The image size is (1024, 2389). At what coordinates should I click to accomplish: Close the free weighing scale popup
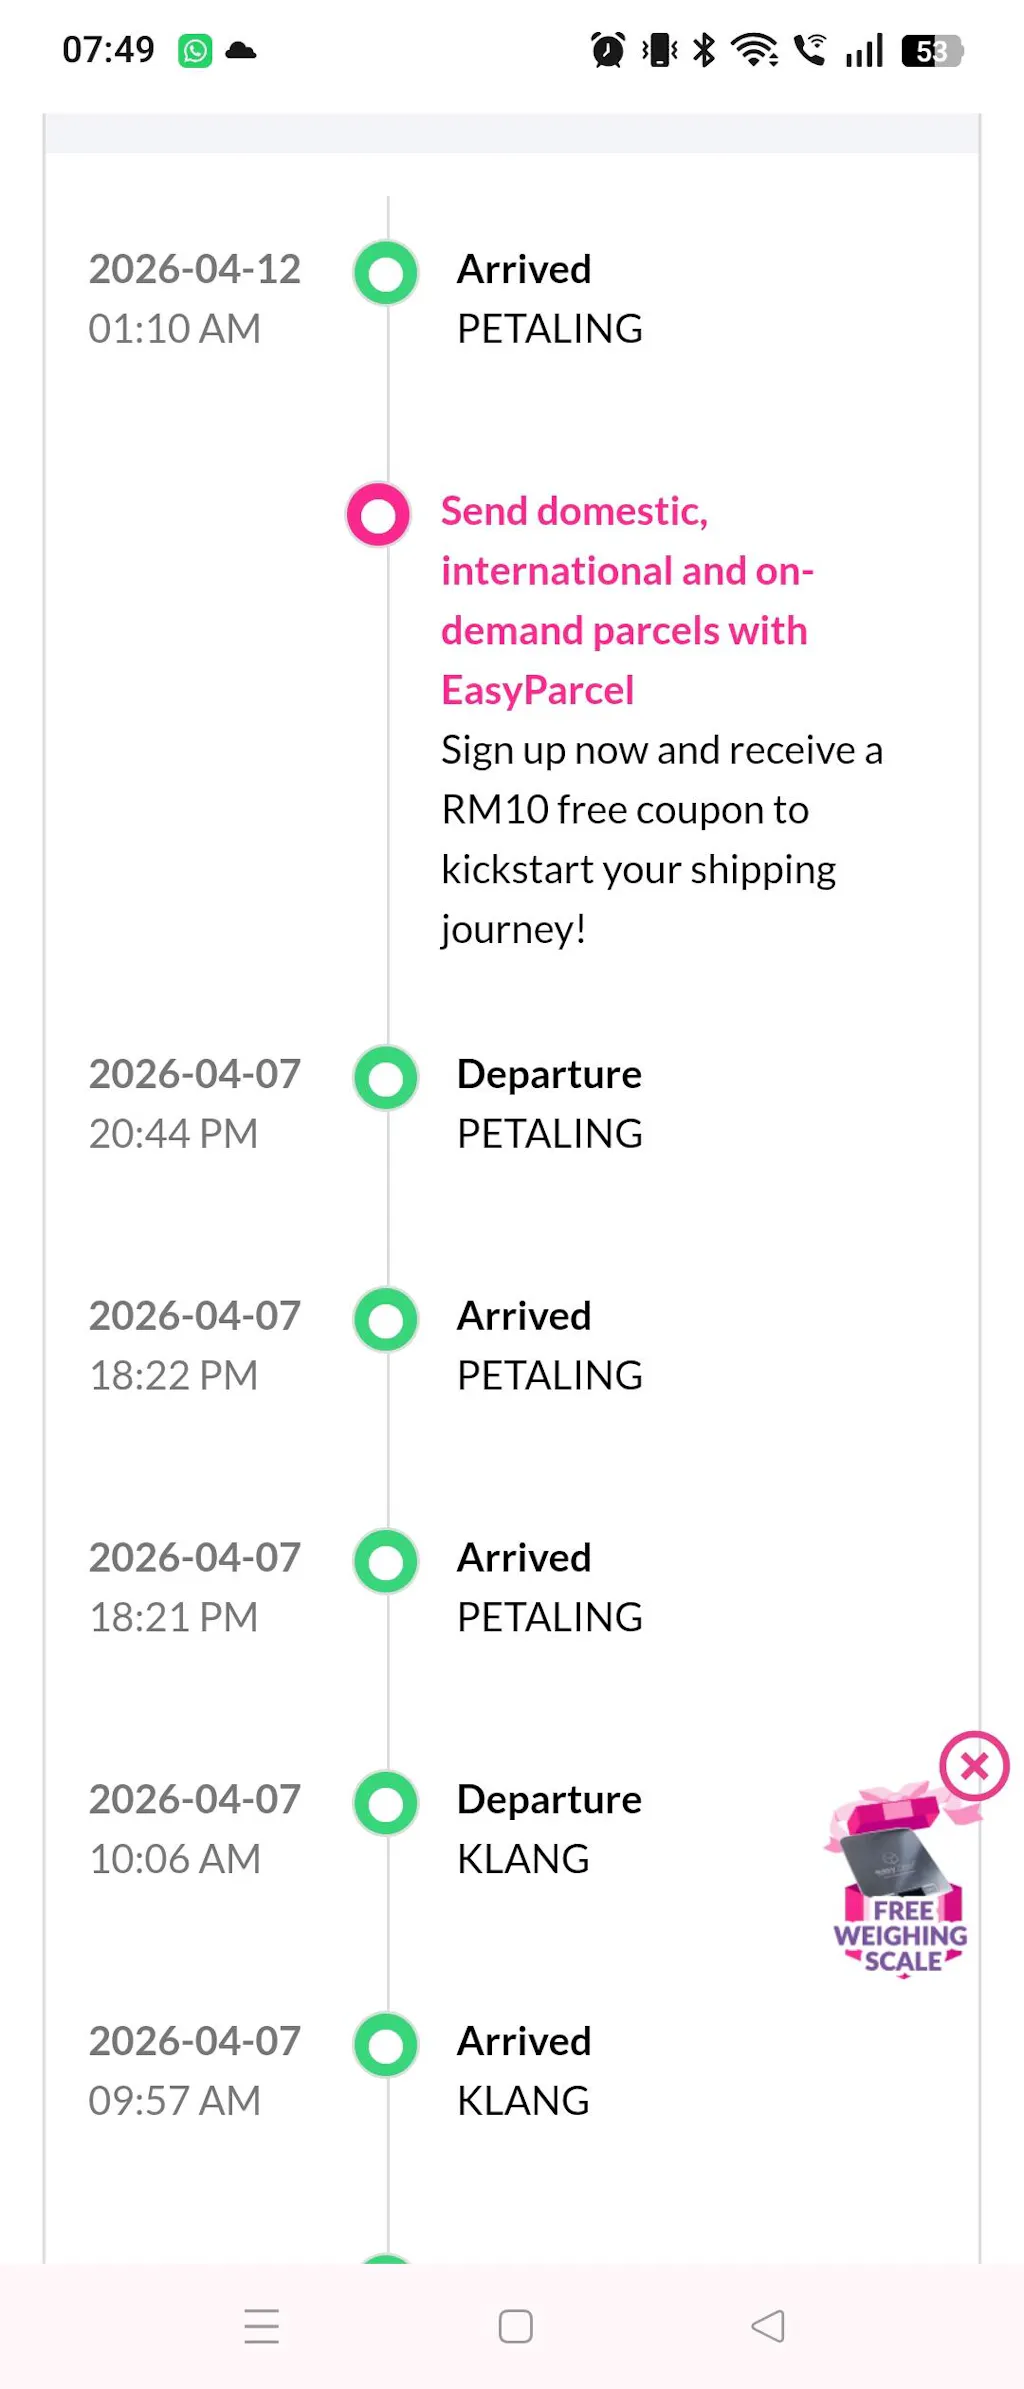point(974,1766)
